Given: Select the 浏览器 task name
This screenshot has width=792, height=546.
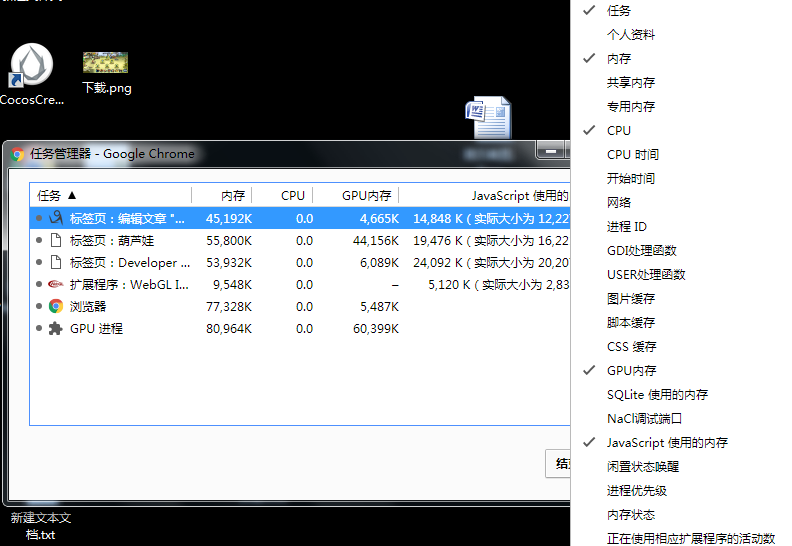Looking at the screenshot, I should tap(88, 307).
